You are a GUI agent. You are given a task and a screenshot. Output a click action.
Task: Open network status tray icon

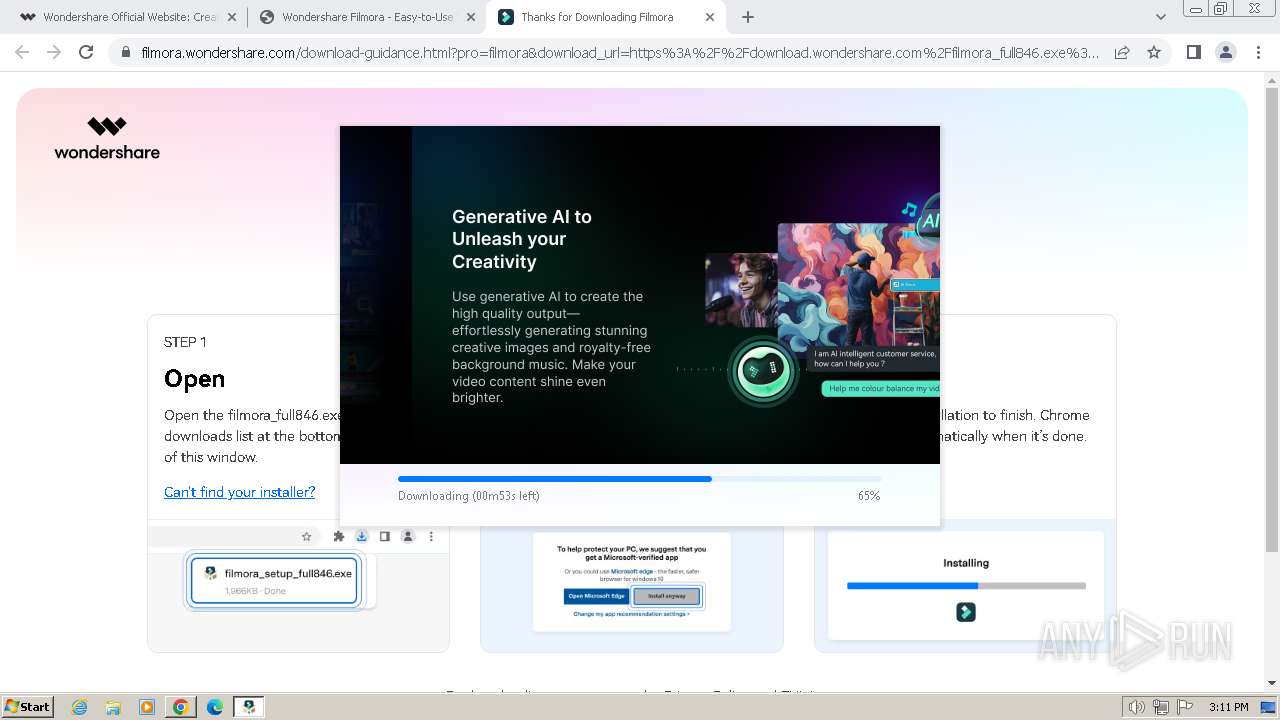point(1161,707)
